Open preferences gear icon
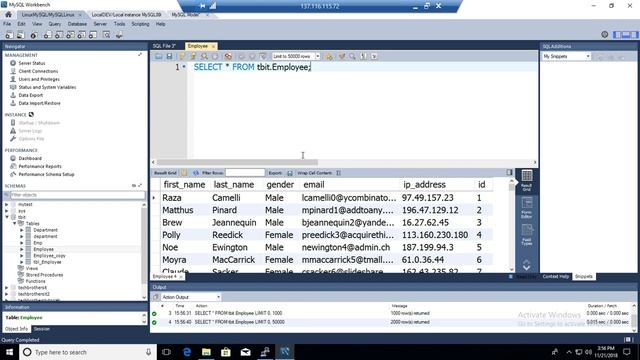 pyautogui.click(x=604, y=35)
